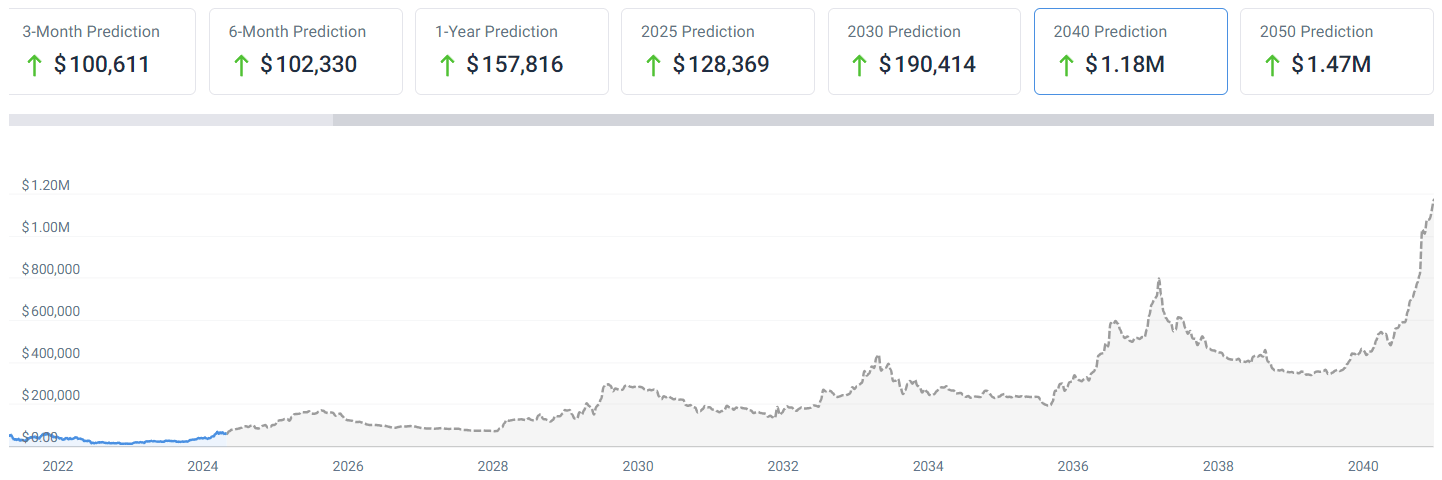Open the 1-Year Prediction card
The width and height of the screenshot is (1442, 480).
click(511, 51)
